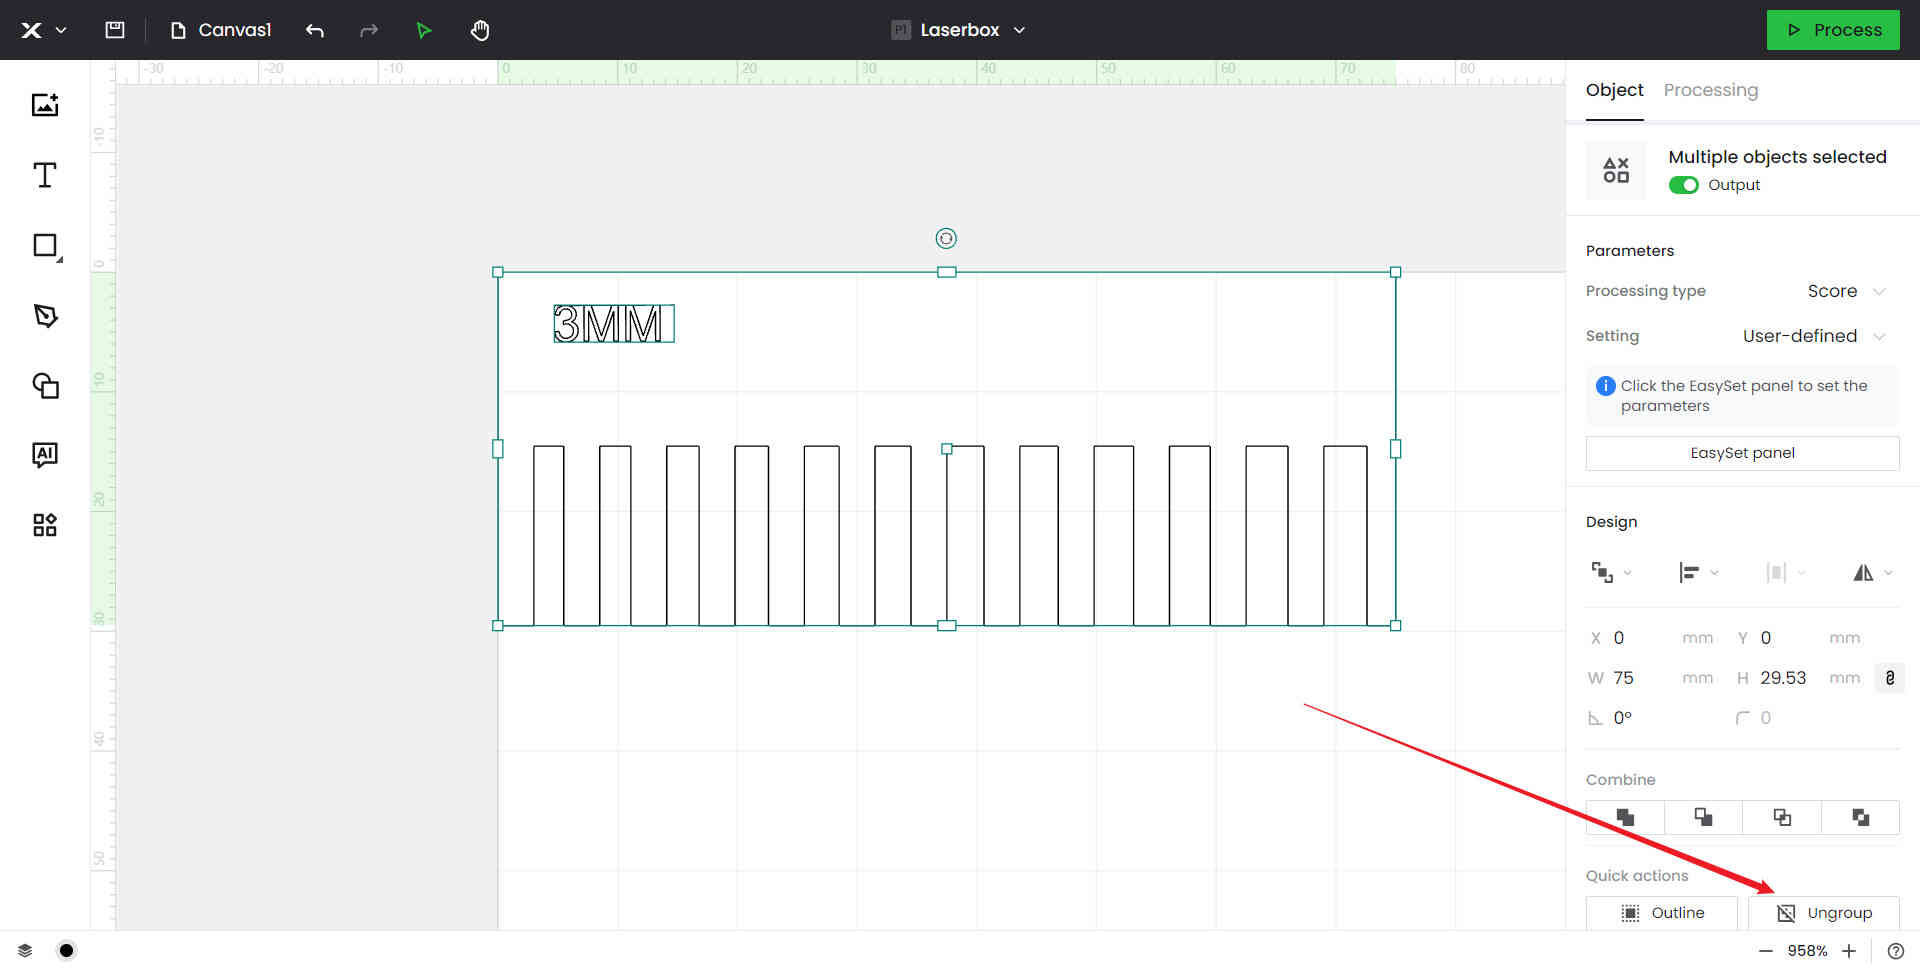Click the Intersect combine icon

[1782, 817]
